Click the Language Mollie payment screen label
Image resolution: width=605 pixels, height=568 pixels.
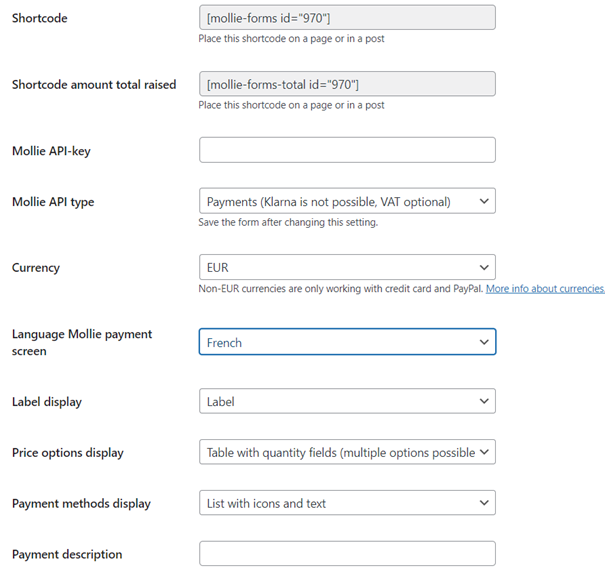82,342
